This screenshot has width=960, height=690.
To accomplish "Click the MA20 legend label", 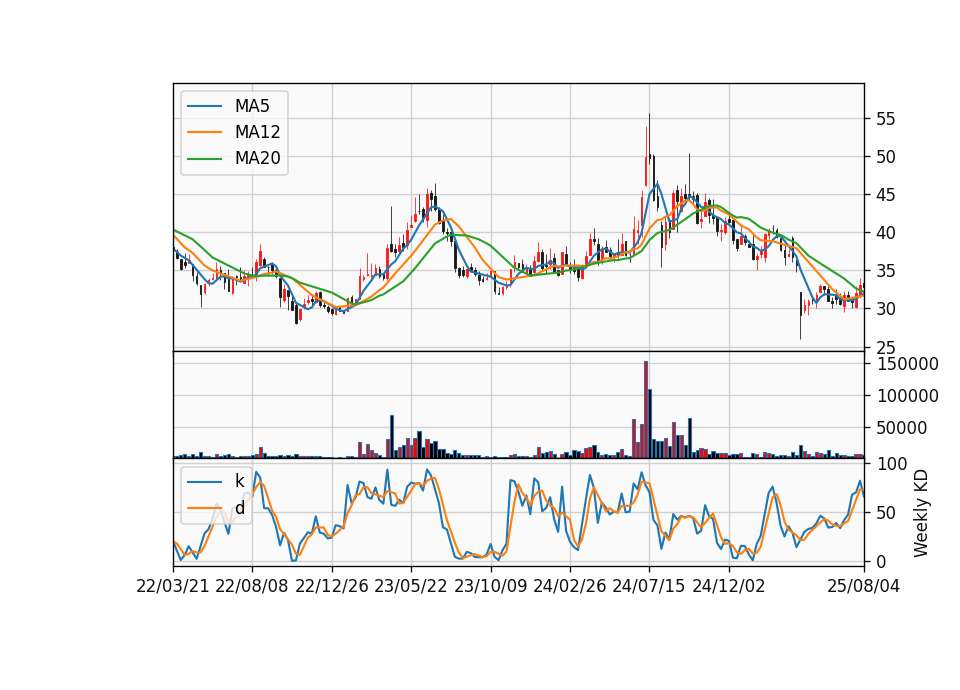I will click(x=257, y=158).
